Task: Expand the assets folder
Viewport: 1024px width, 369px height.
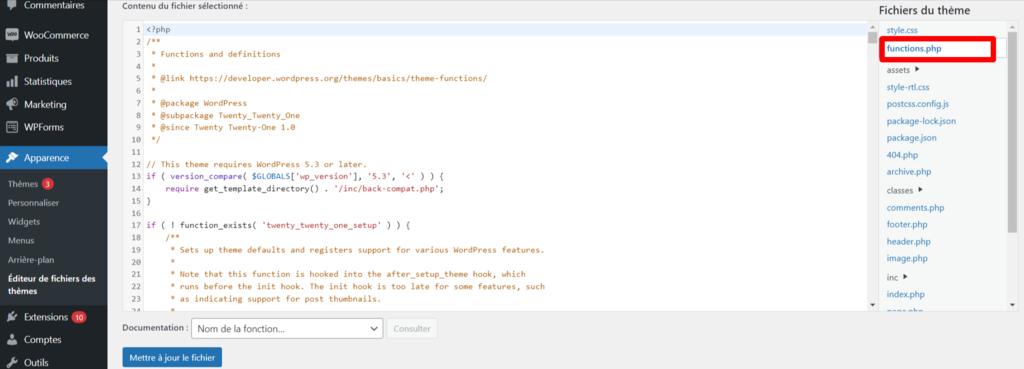Action: (903, 69)
